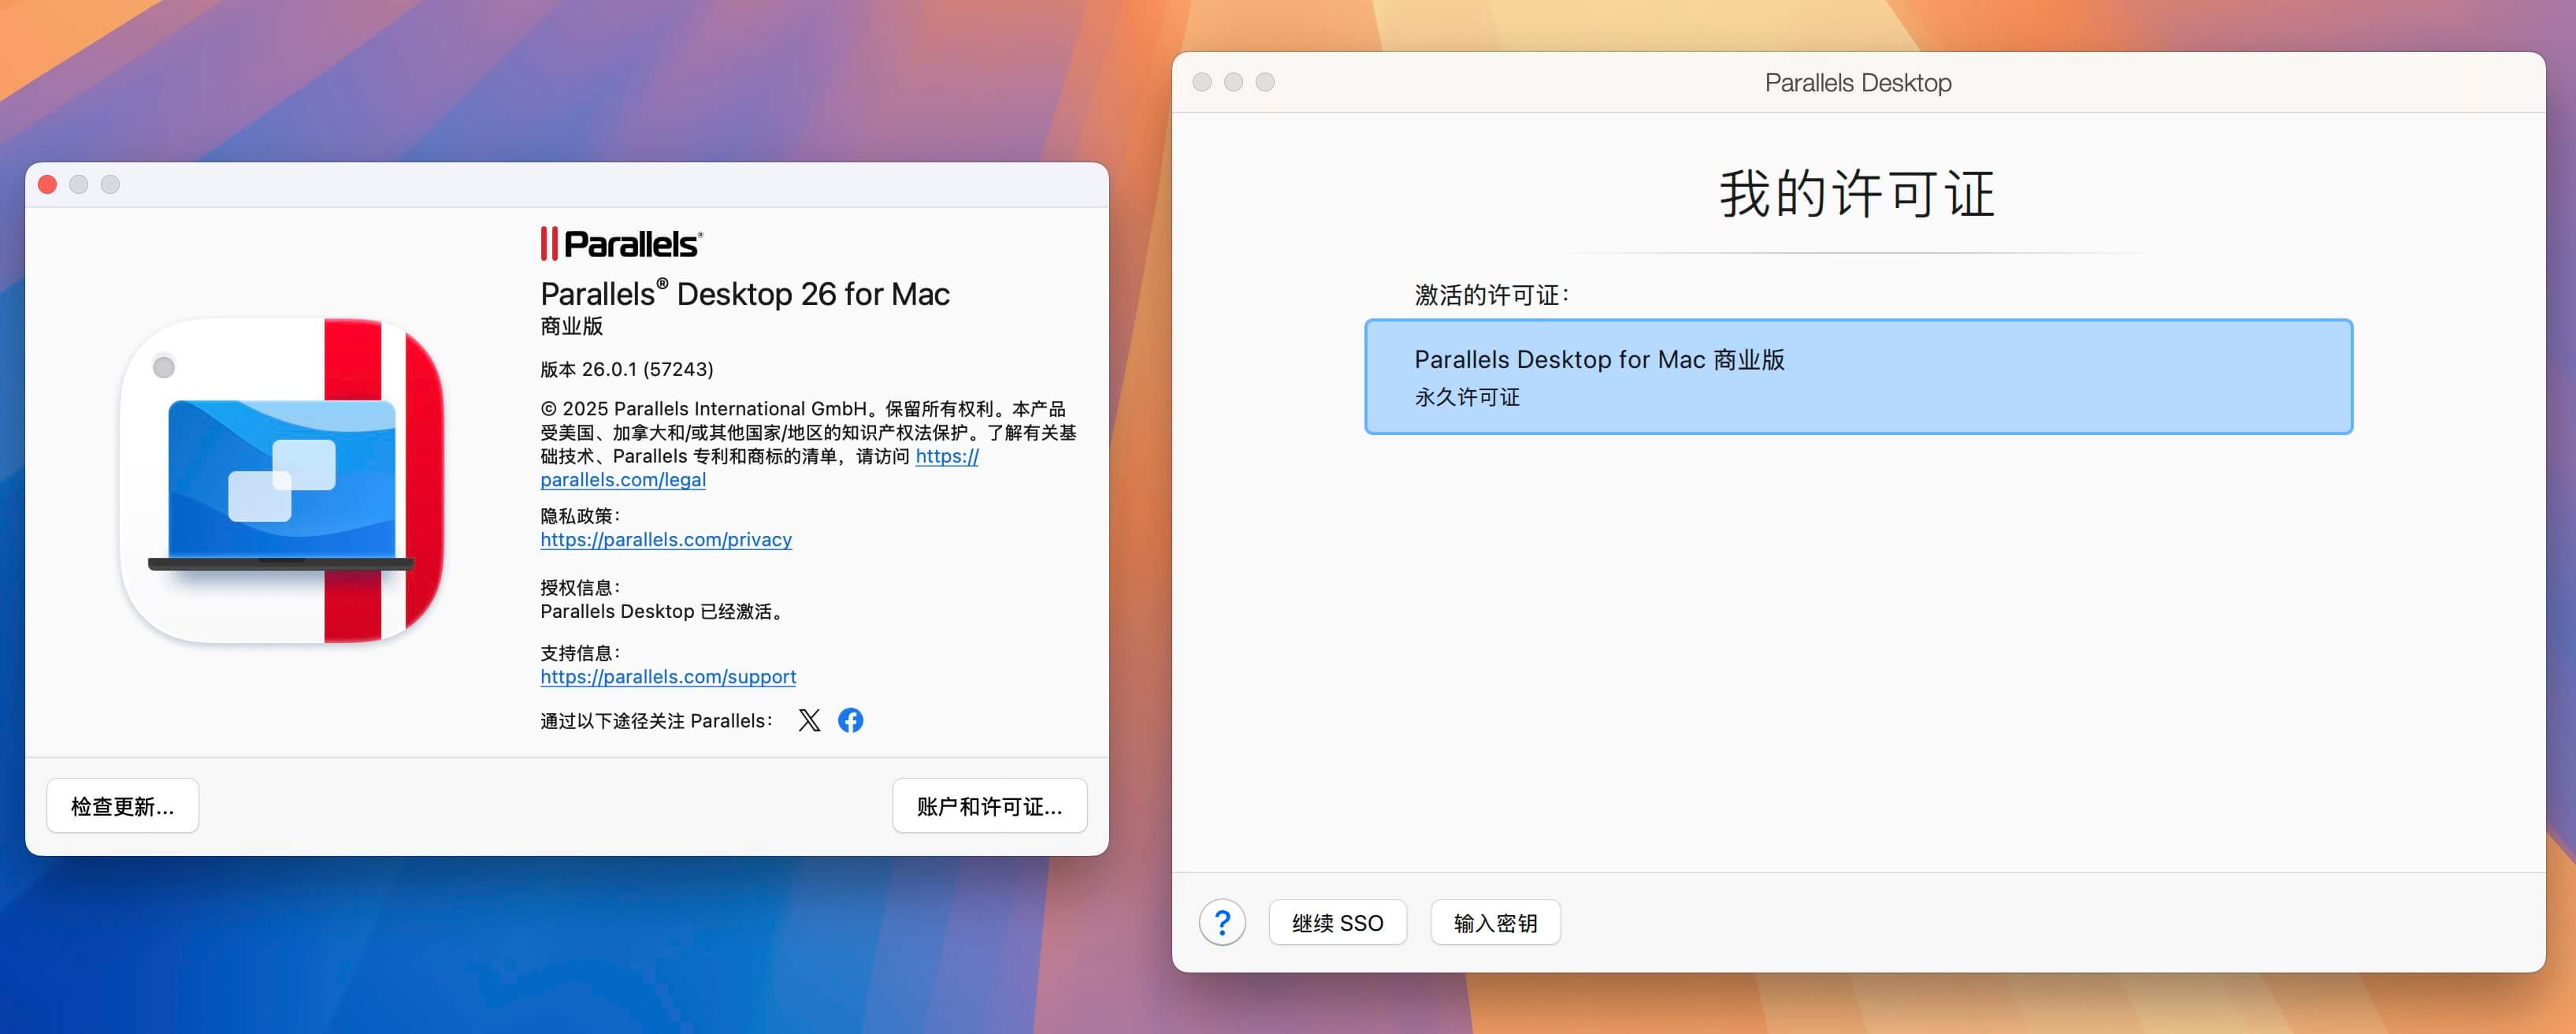Click the Parallels logo in the About window

[x=619, y=244]
